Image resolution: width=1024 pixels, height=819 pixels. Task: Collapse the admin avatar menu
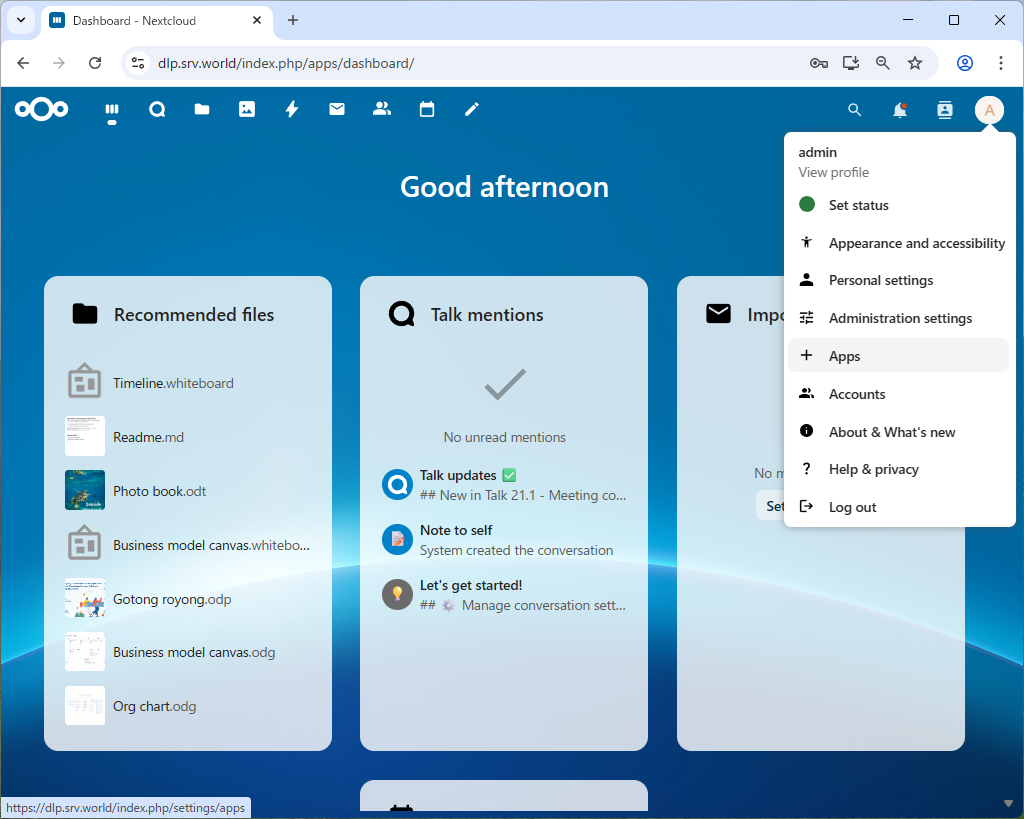click(x=989, y=110)
